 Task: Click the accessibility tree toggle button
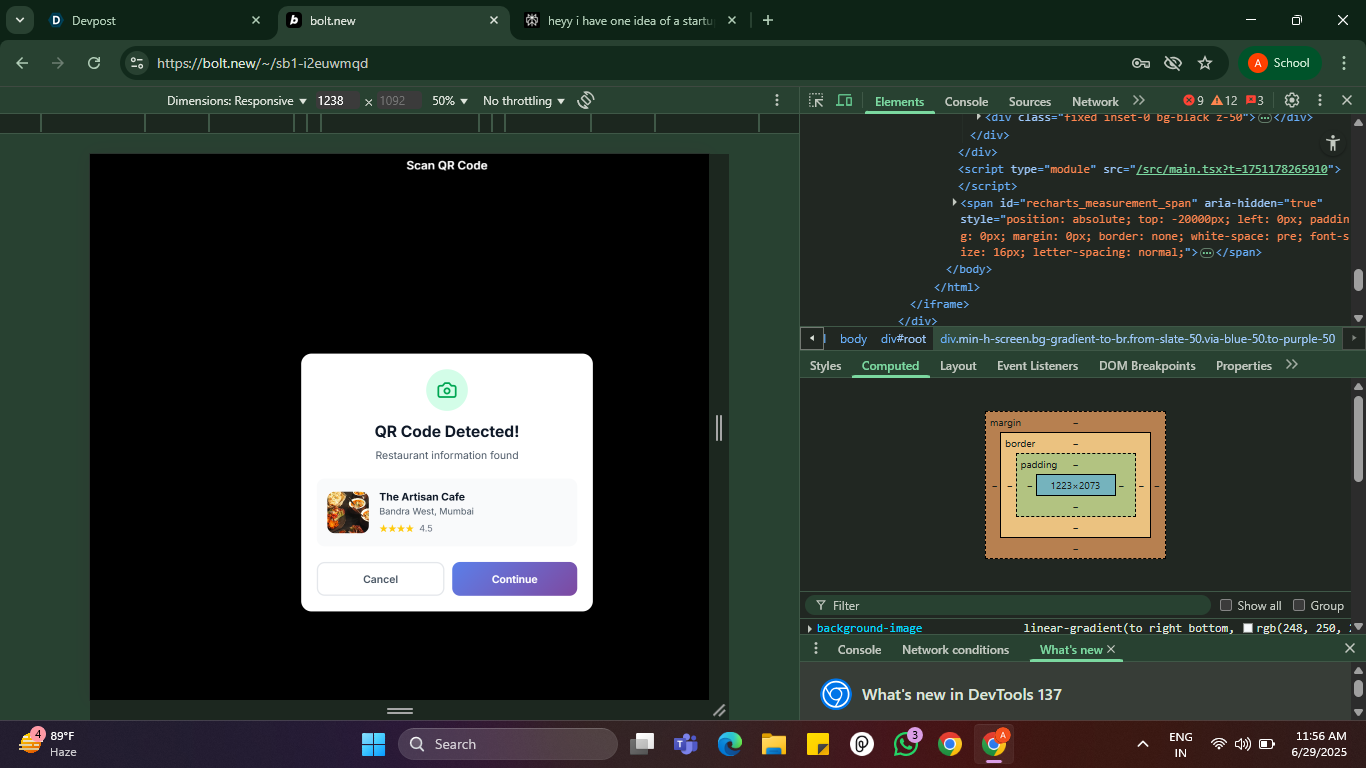point(1332,143)
